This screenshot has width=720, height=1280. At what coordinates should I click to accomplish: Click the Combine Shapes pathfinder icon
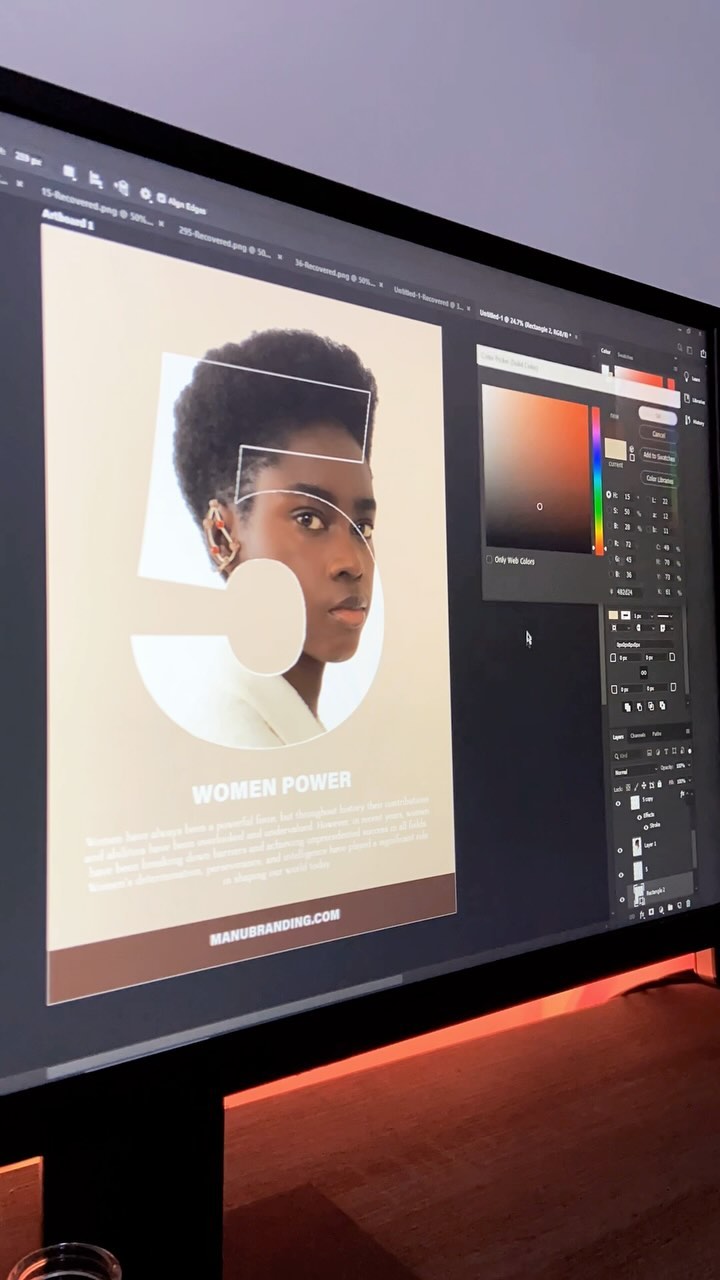tap(628, 707)
